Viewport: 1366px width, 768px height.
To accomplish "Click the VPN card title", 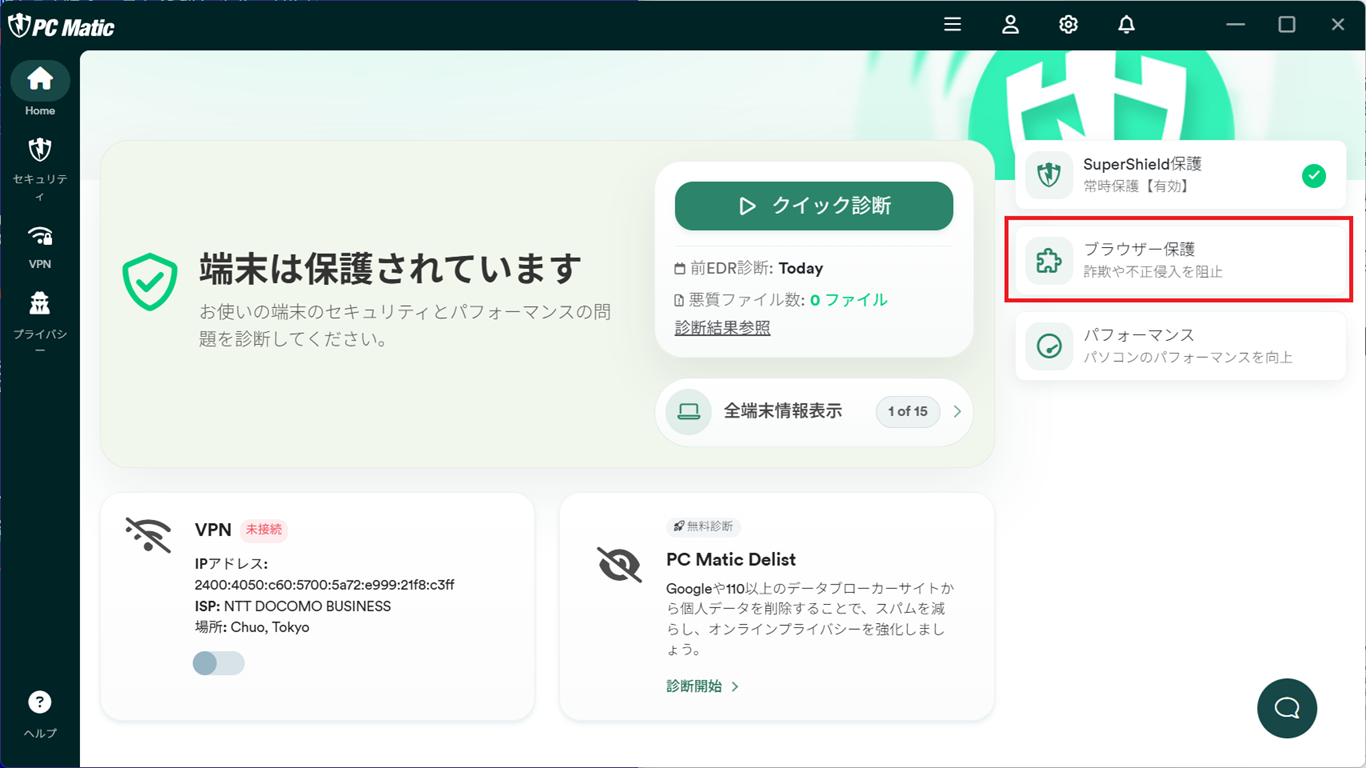I will point(213,530).
